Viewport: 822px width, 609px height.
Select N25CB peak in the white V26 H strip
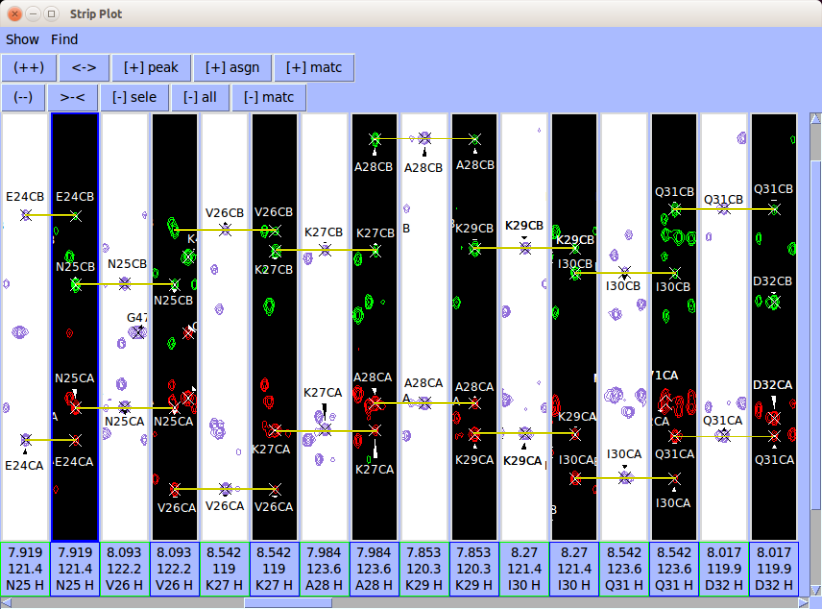click(x=125, y=284)
